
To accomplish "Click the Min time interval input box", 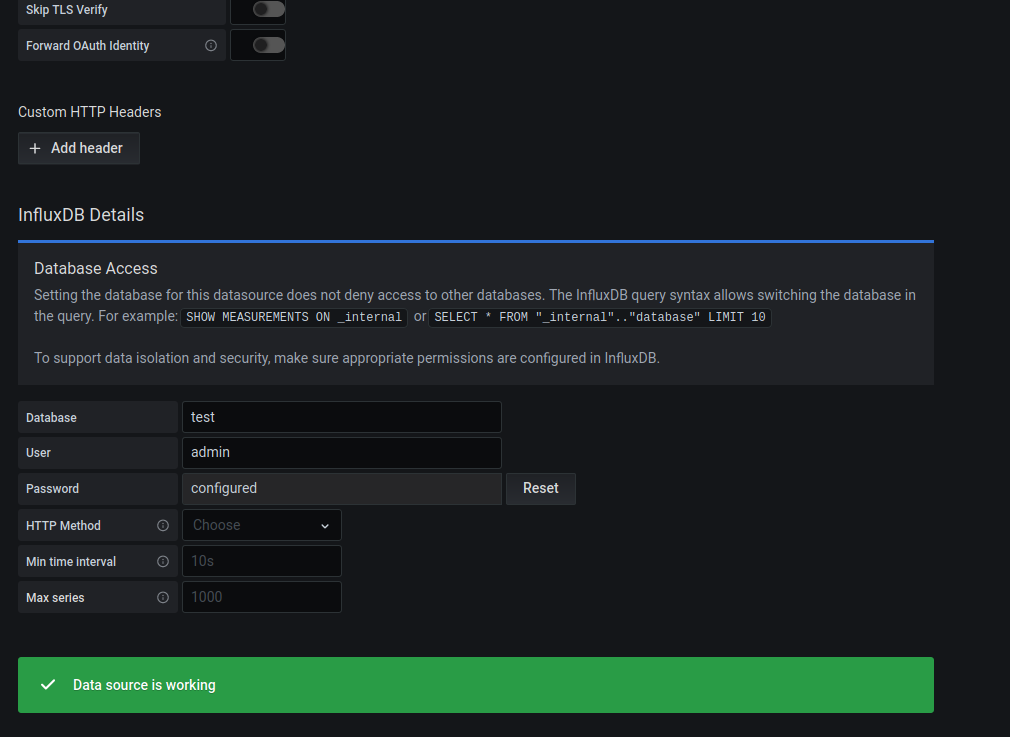I will [261, 561].
